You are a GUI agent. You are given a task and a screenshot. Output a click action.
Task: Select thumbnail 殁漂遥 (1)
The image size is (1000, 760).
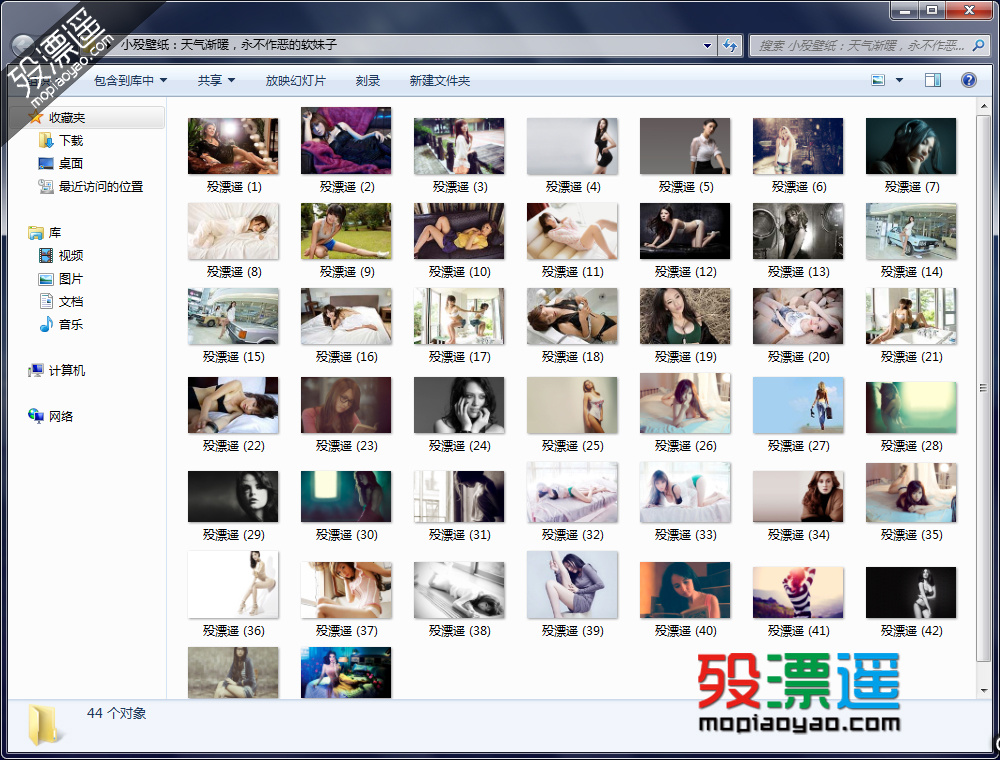233,146
